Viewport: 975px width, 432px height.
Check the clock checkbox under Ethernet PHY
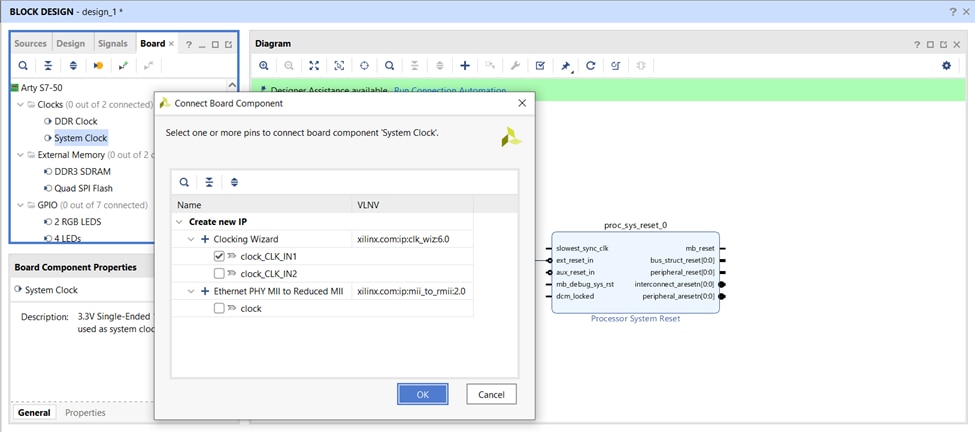(x=219, y=308)
